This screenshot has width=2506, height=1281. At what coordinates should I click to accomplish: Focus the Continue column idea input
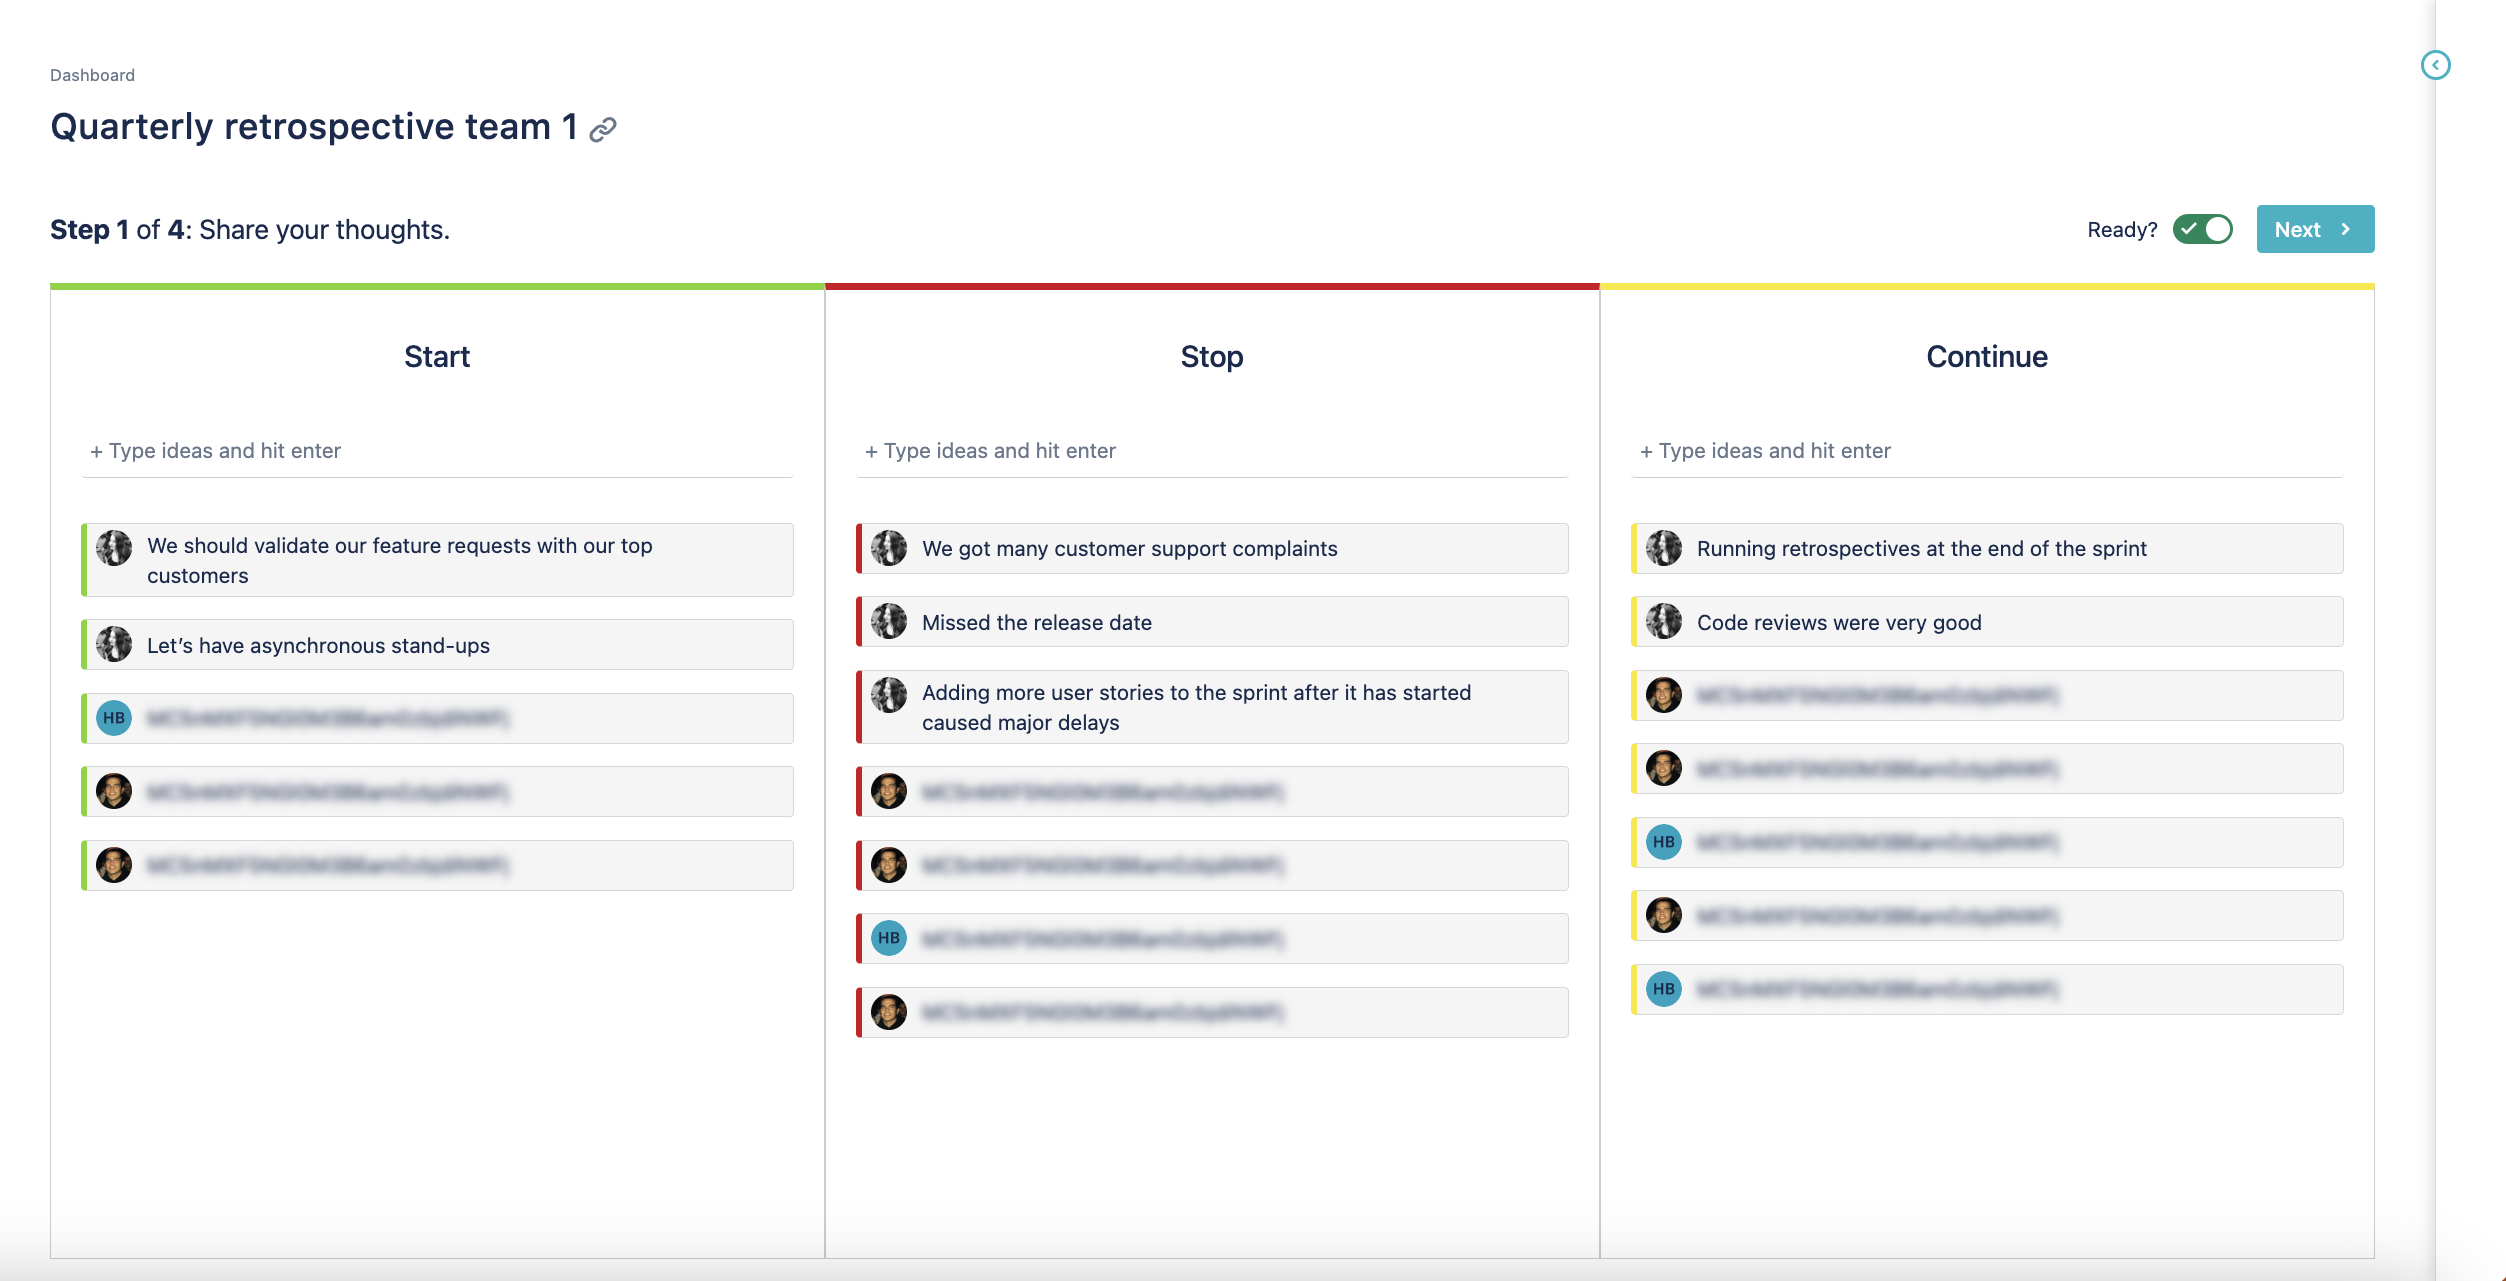1986,451
